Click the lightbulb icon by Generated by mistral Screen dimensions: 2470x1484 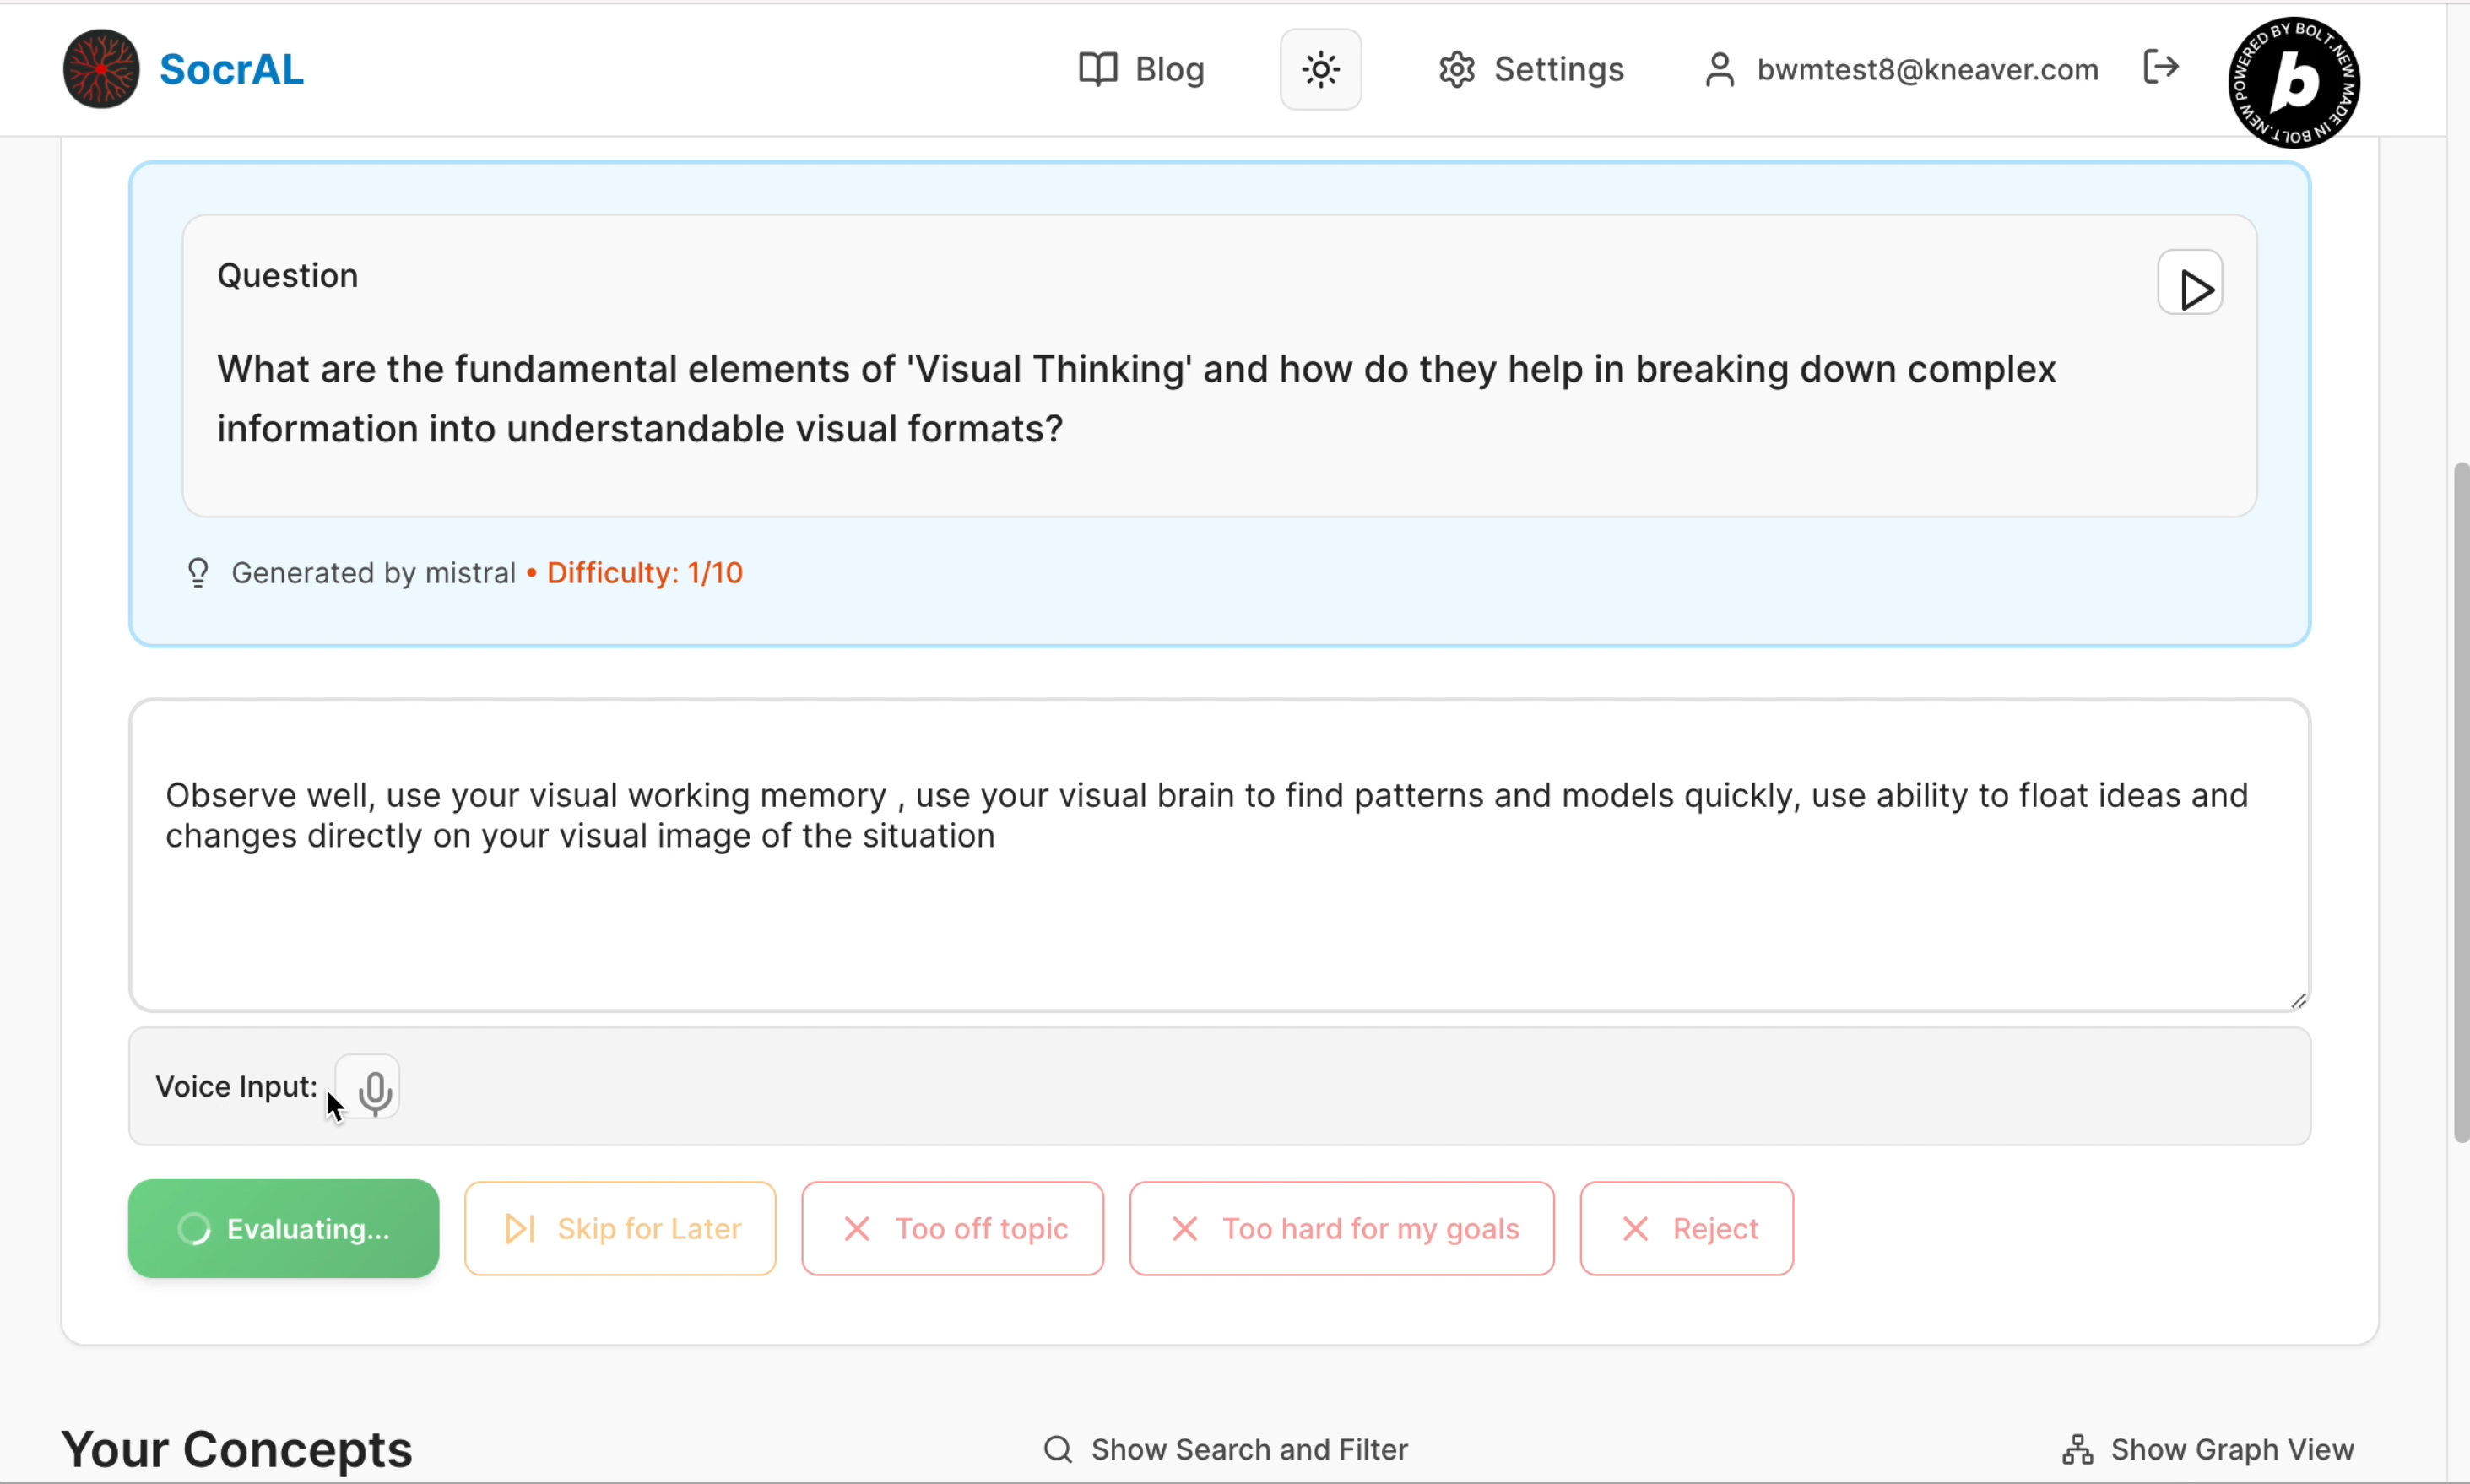click(198, 573)
